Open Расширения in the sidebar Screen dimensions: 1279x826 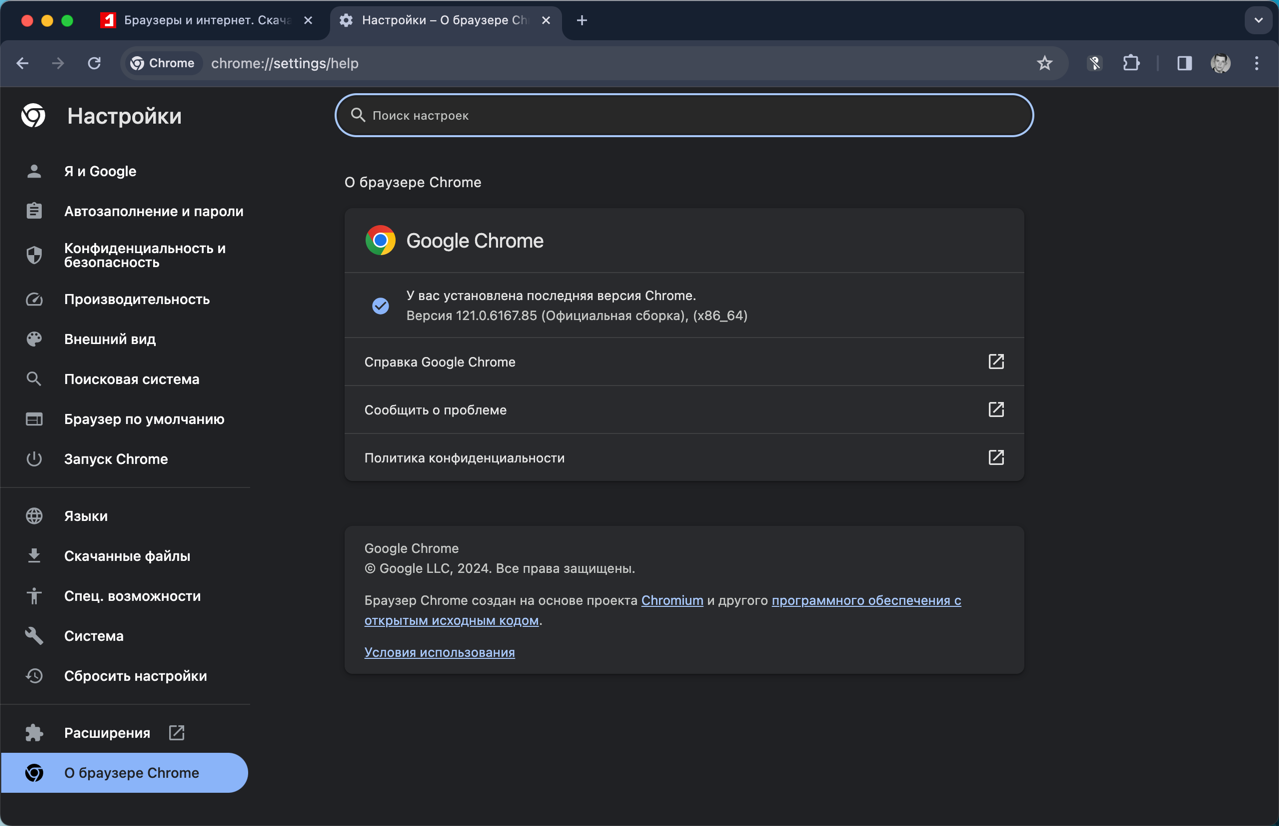pyautogui.click(x=107, y=733)
